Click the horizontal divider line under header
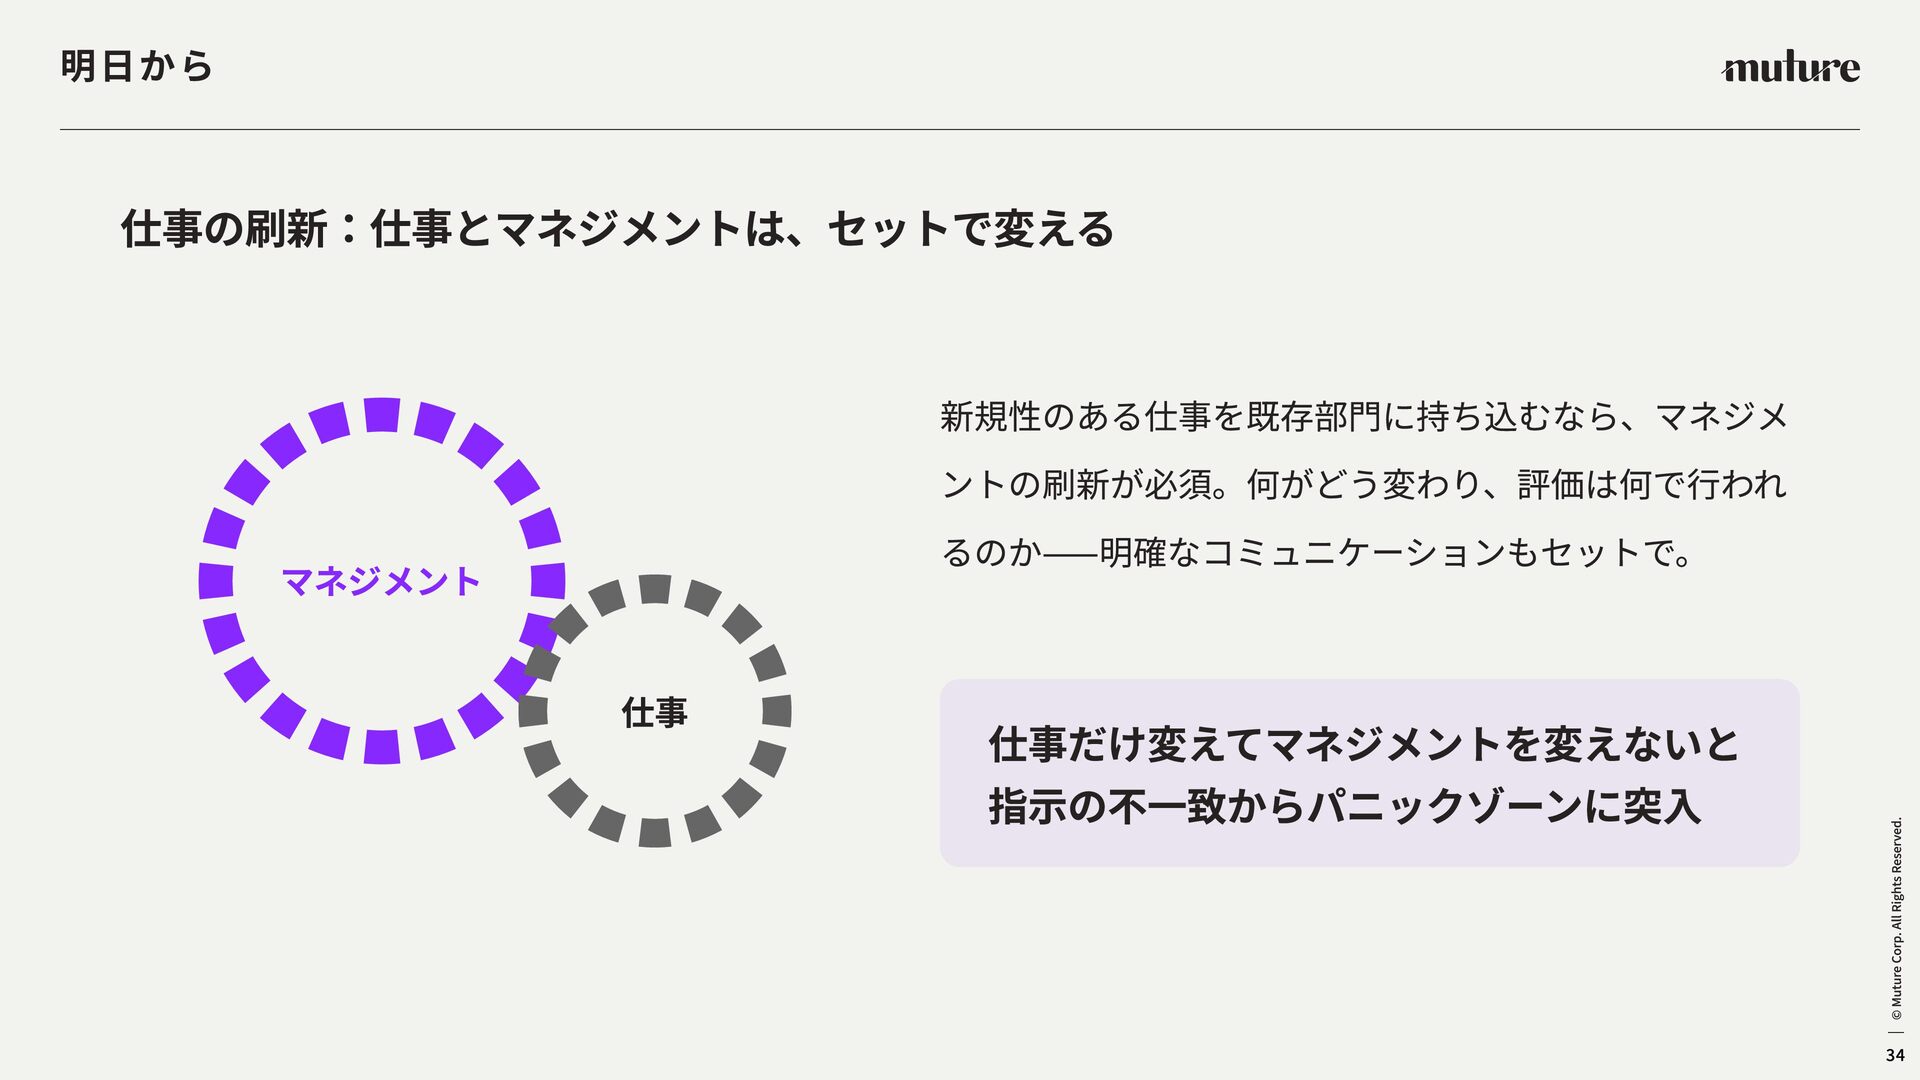The height and width of the screenshot is (1080, 1920). click(960, 129)
